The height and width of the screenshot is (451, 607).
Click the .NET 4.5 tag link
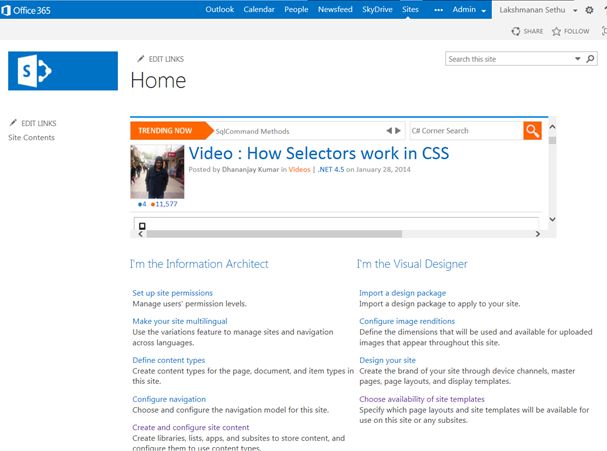tap(331, 170)
